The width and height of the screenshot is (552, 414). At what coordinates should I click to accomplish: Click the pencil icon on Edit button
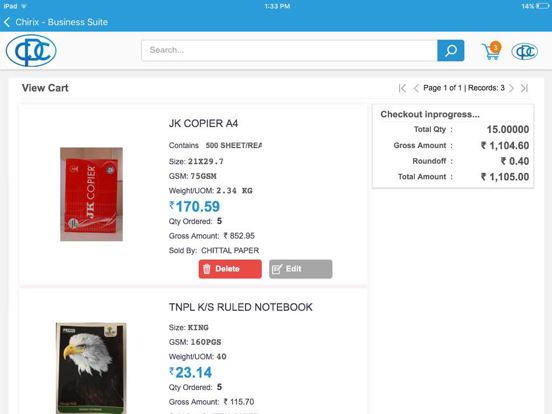[x=277, y=269]
